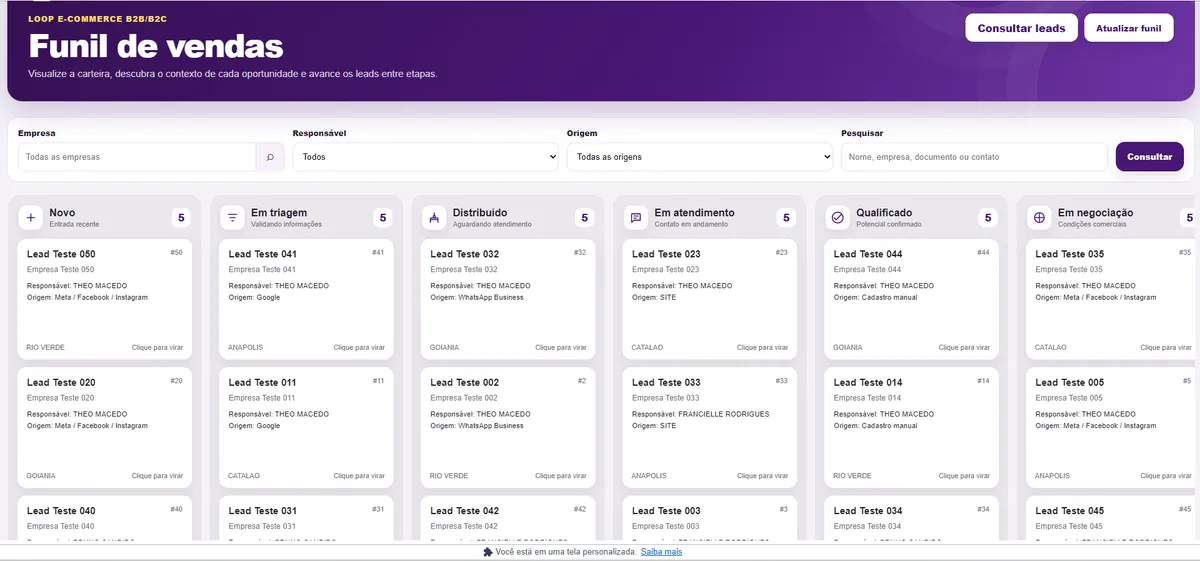
Task: Click the Lead Teste 033 title
Action: point(666,383)
